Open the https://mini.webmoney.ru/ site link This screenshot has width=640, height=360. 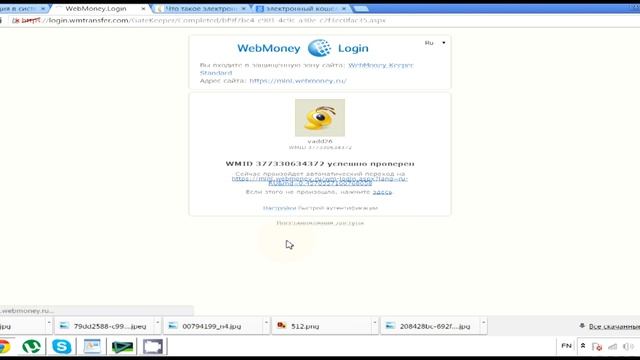click(x=298, y=81)
